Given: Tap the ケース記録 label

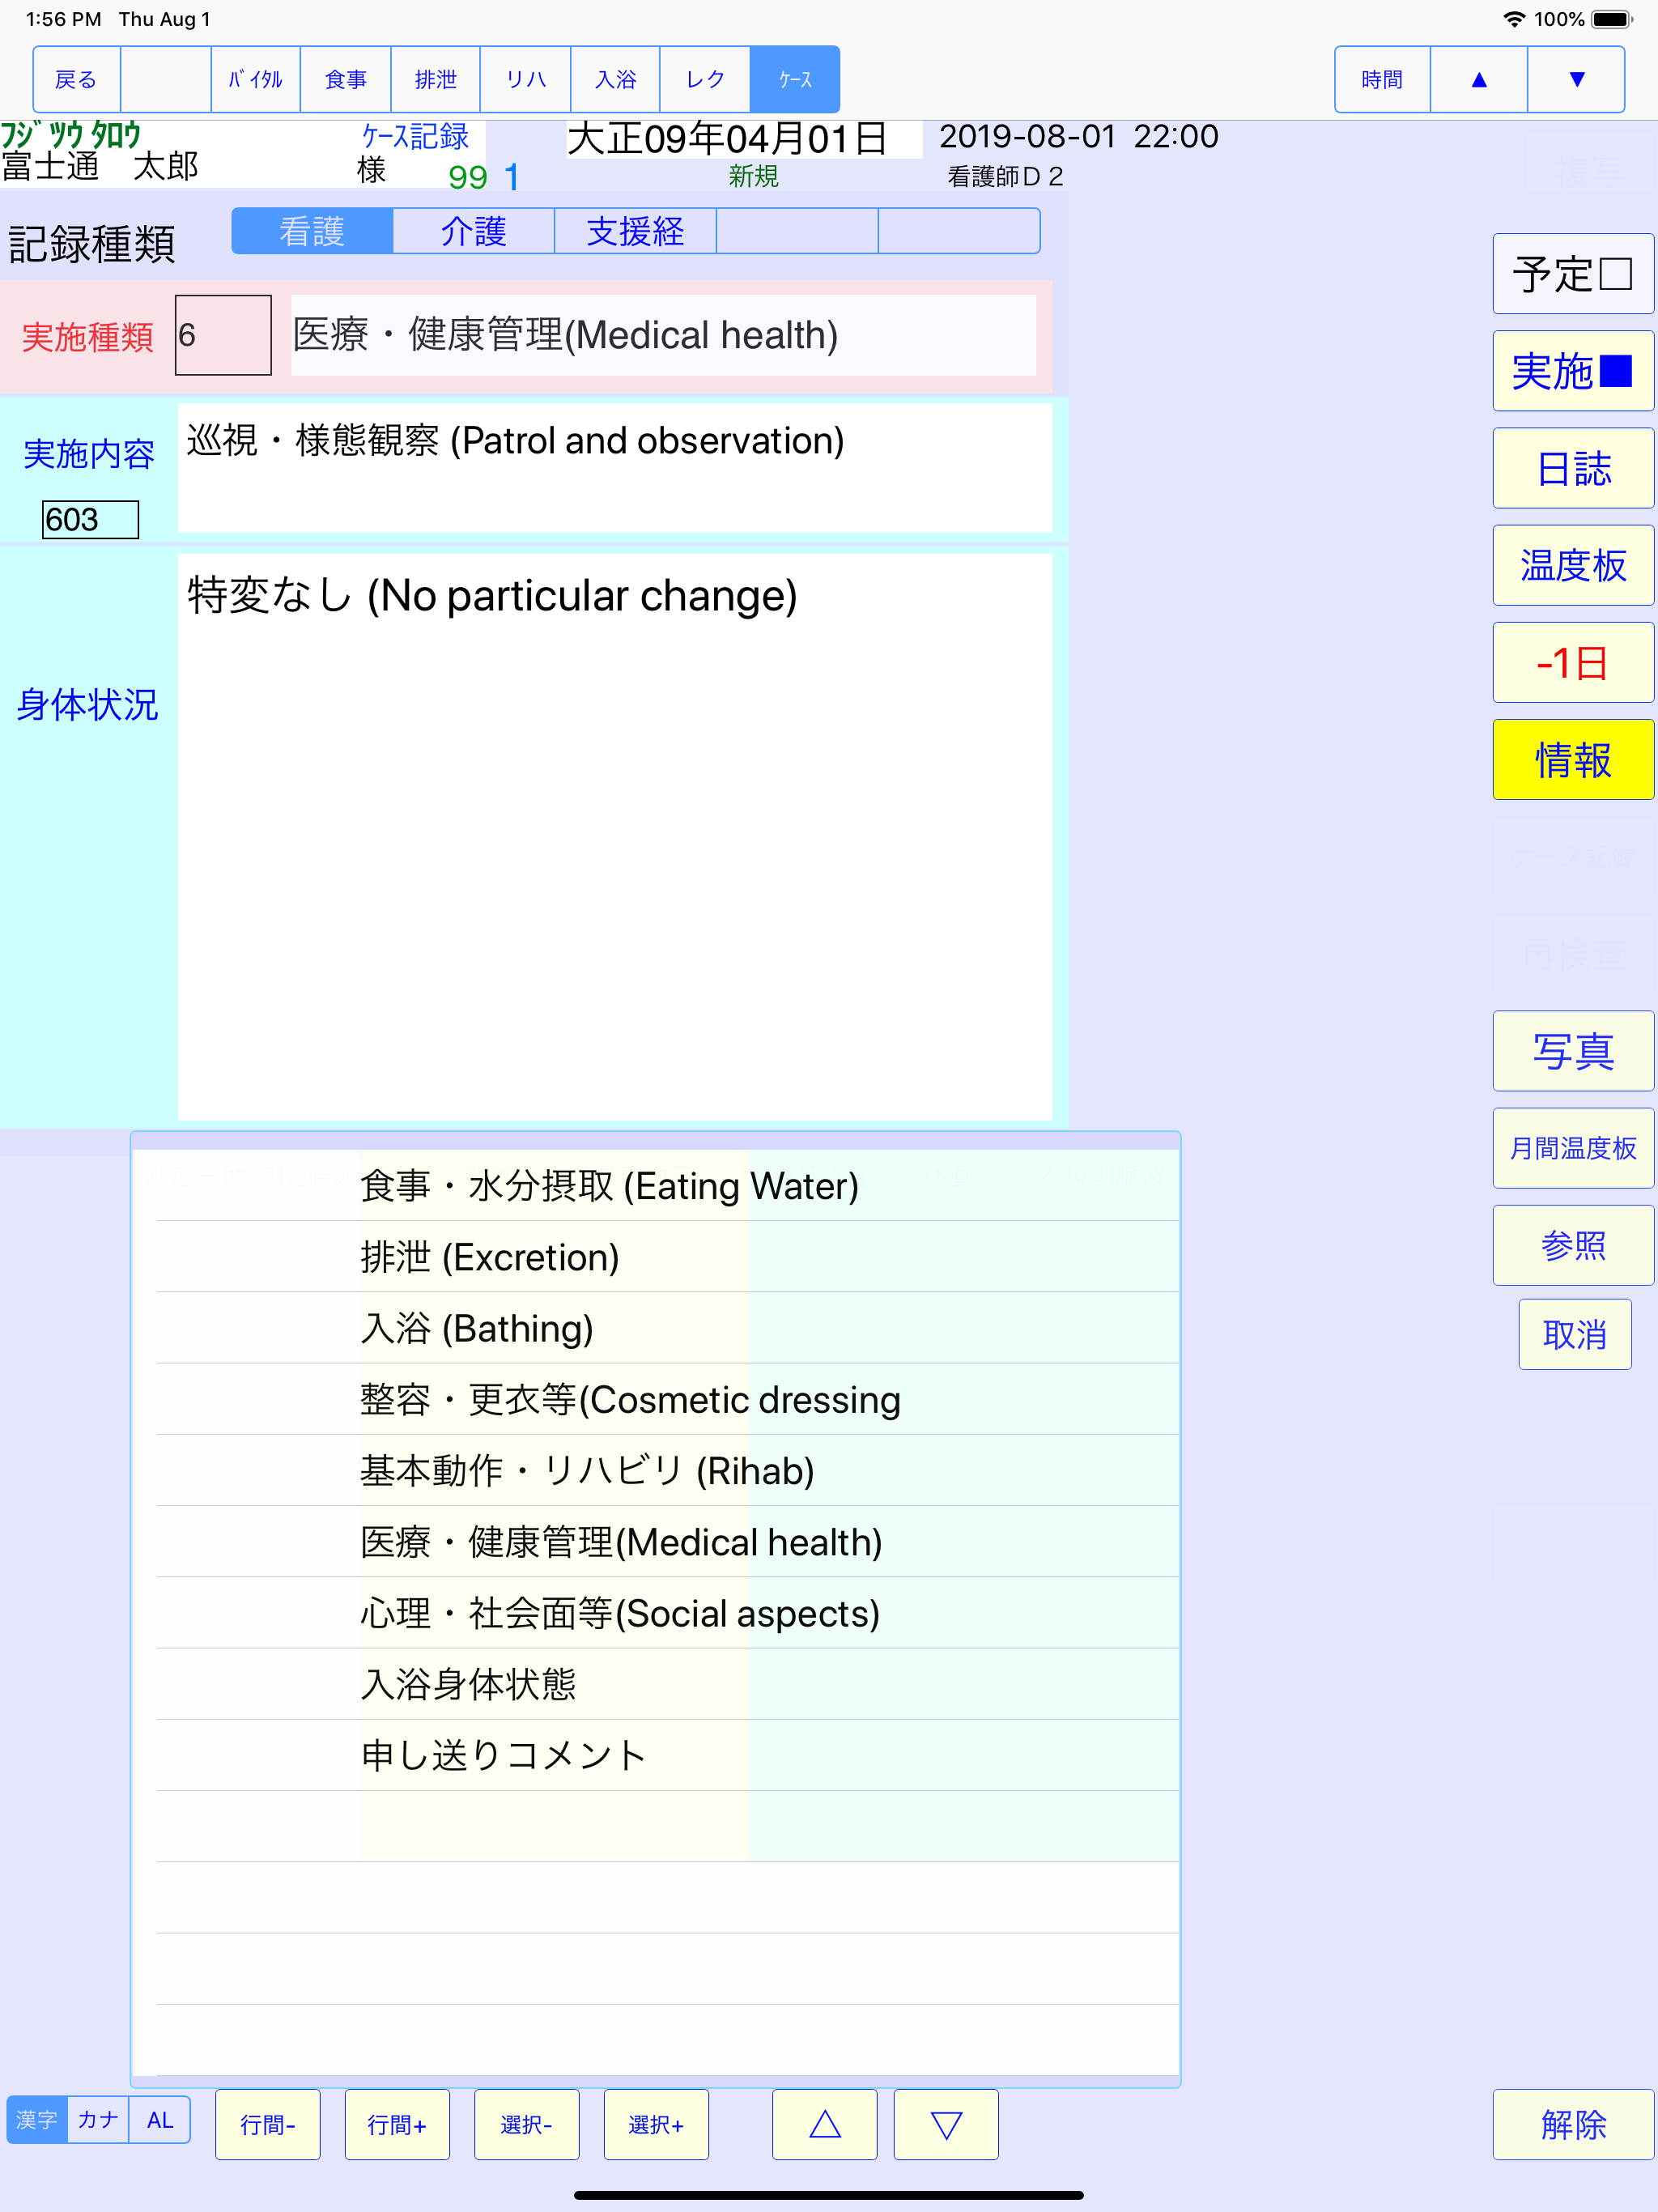Looking at the screenshot, I should 415,137.
